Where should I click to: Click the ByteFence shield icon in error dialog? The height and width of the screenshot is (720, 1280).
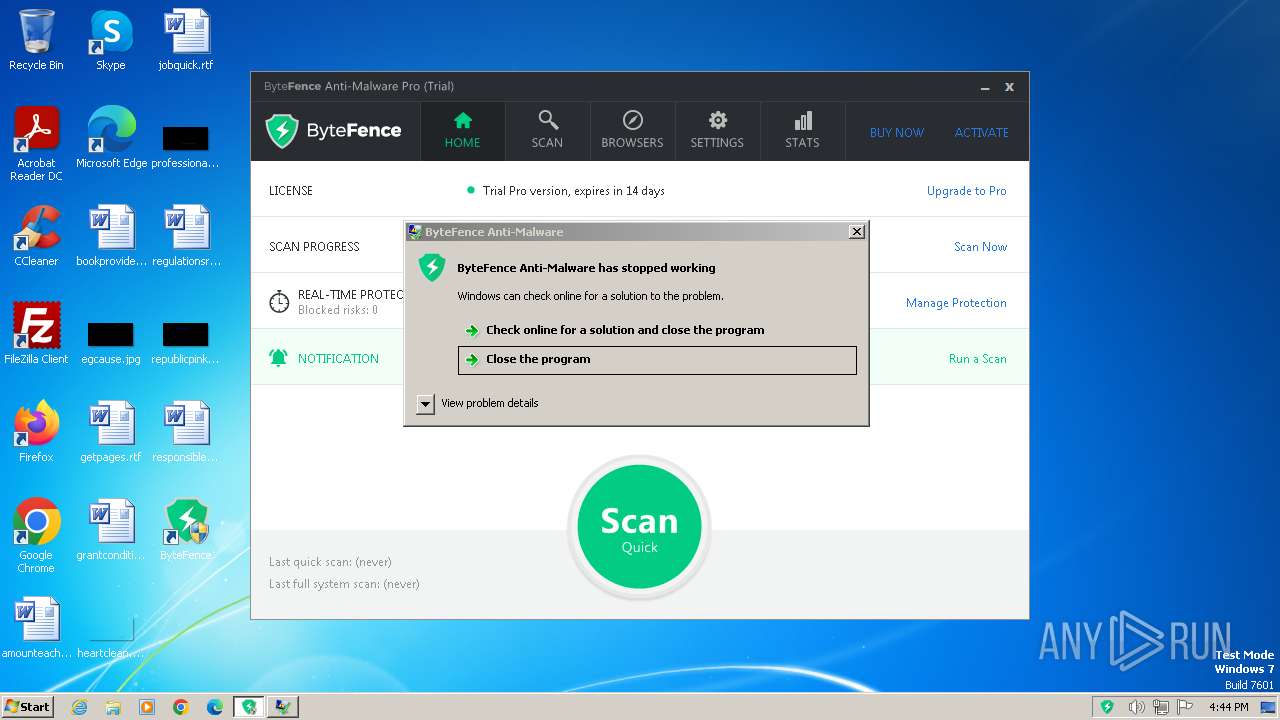click(432, 267)
